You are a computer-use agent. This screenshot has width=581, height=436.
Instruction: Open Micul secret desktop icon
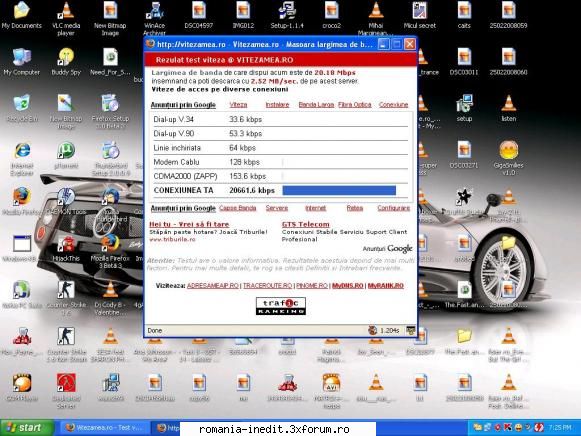point(420,16)
